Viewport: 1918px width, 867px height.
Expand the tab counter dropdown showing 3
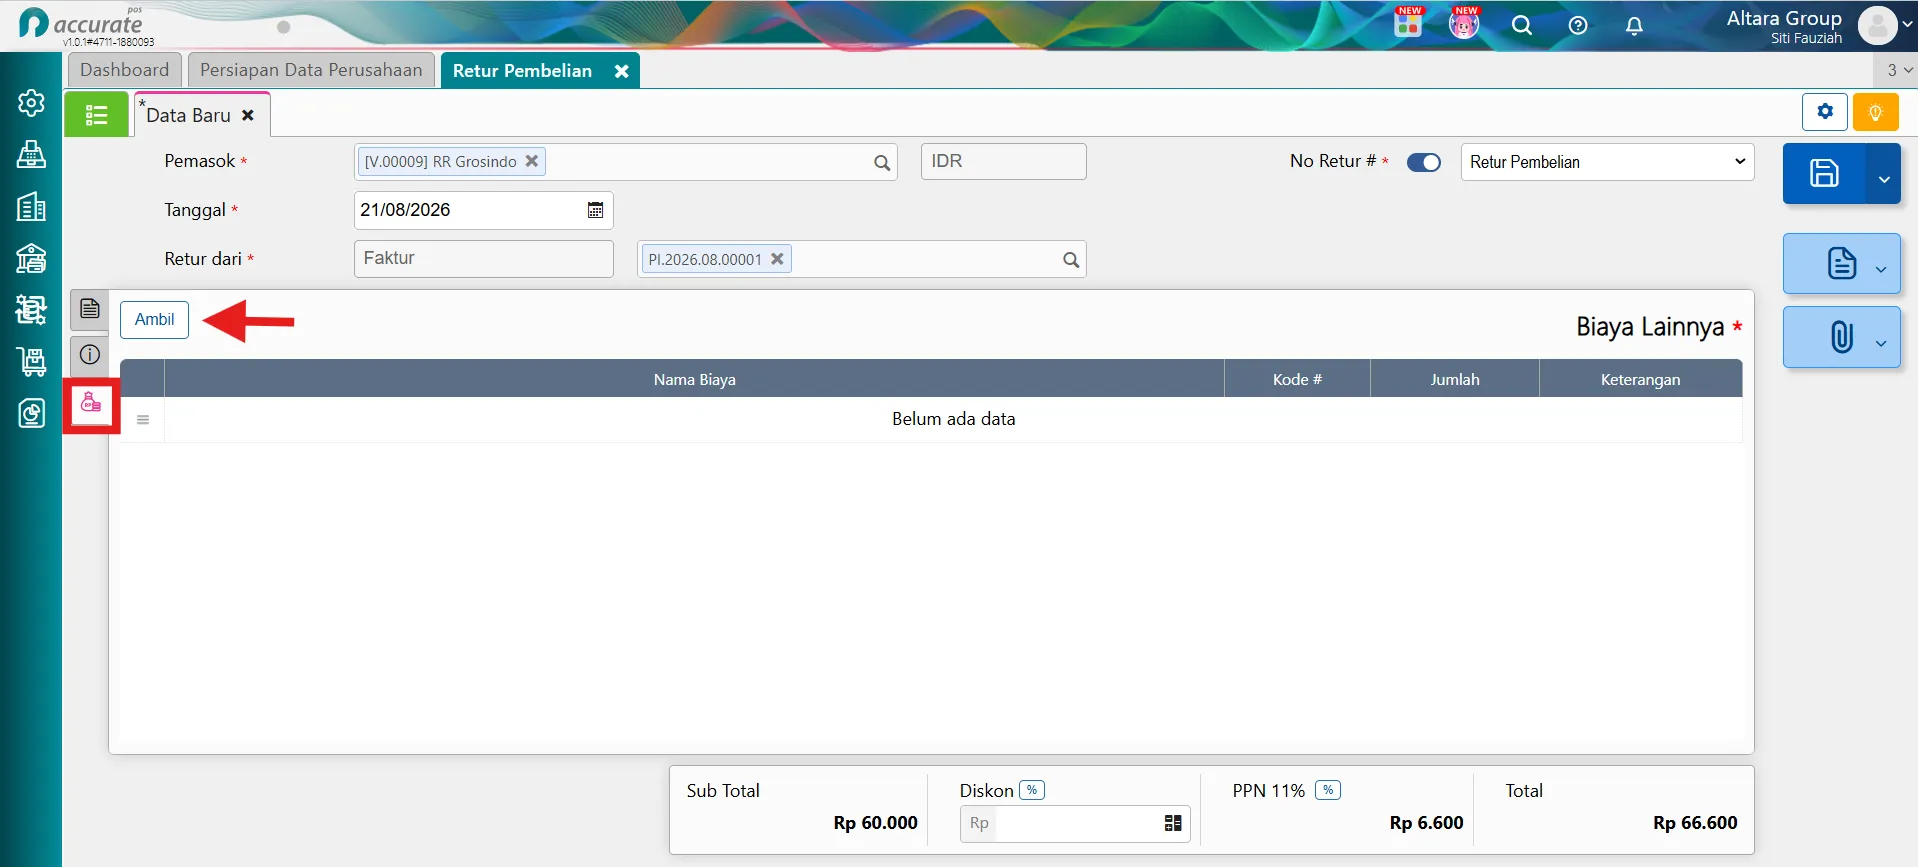[1898, 70]
